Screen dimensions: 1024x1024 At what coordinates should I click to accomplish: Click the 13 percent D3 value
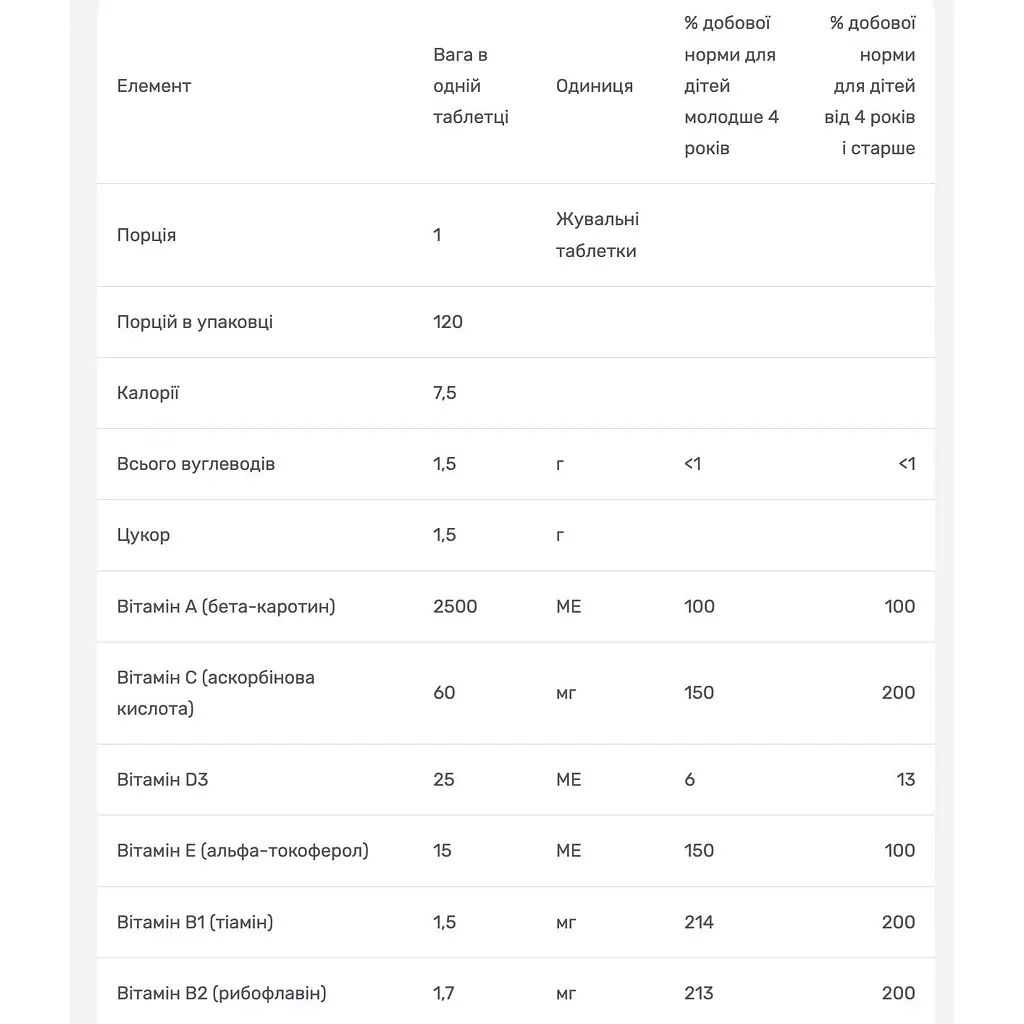point(905,780)
